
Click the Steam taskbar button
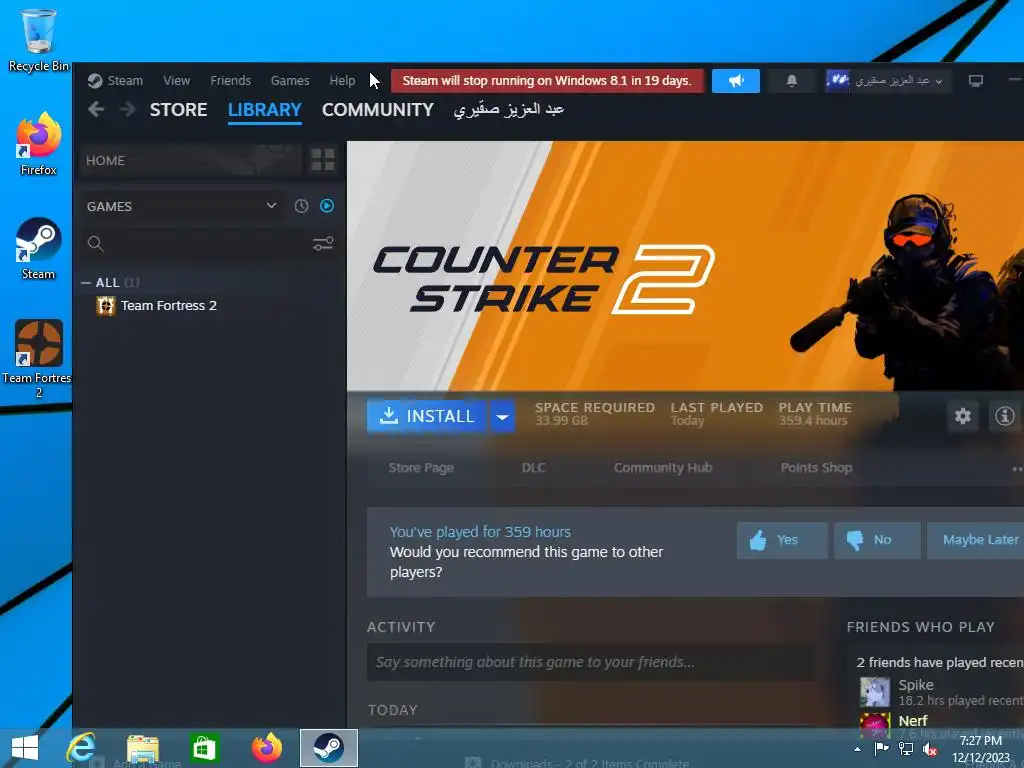coord(328,748)
